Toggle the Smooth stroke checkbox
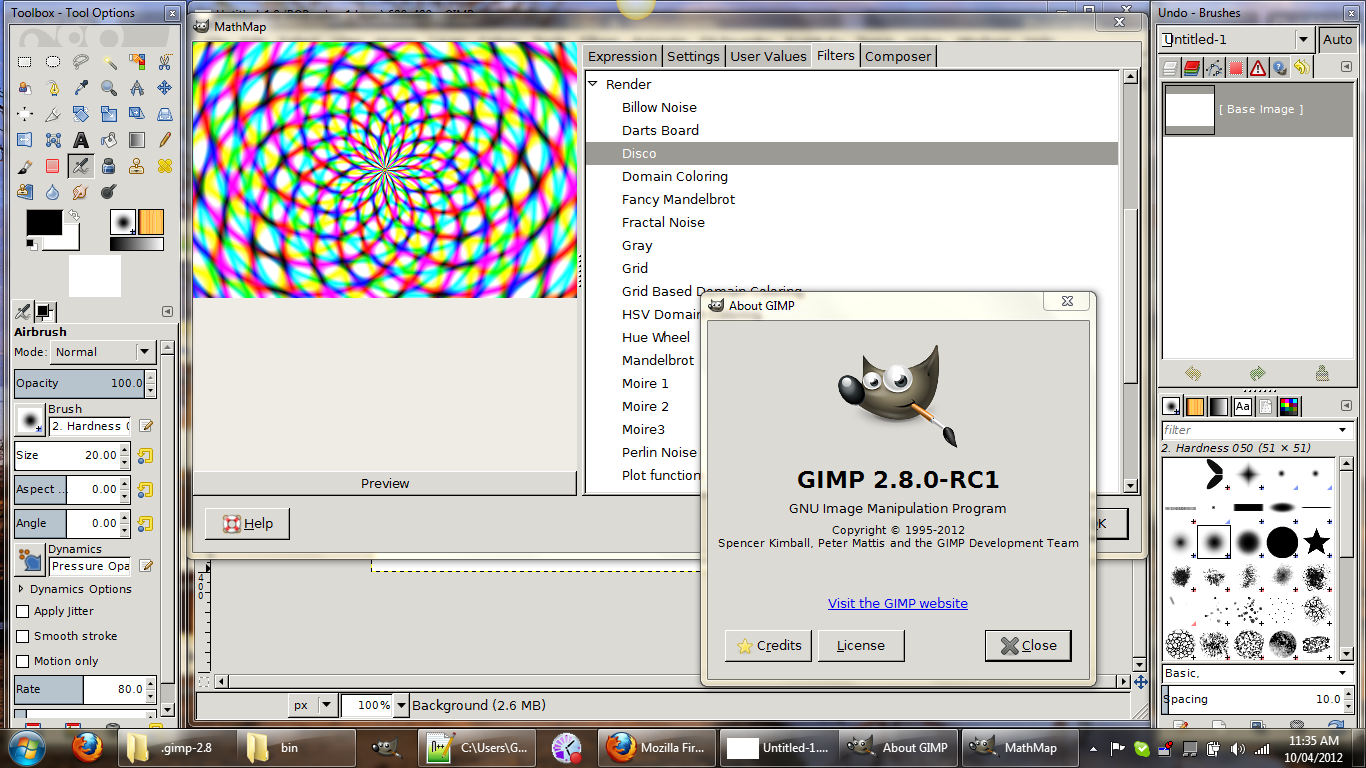The width and height of the screenshot is (1366, 768). [x=23, y=636]
